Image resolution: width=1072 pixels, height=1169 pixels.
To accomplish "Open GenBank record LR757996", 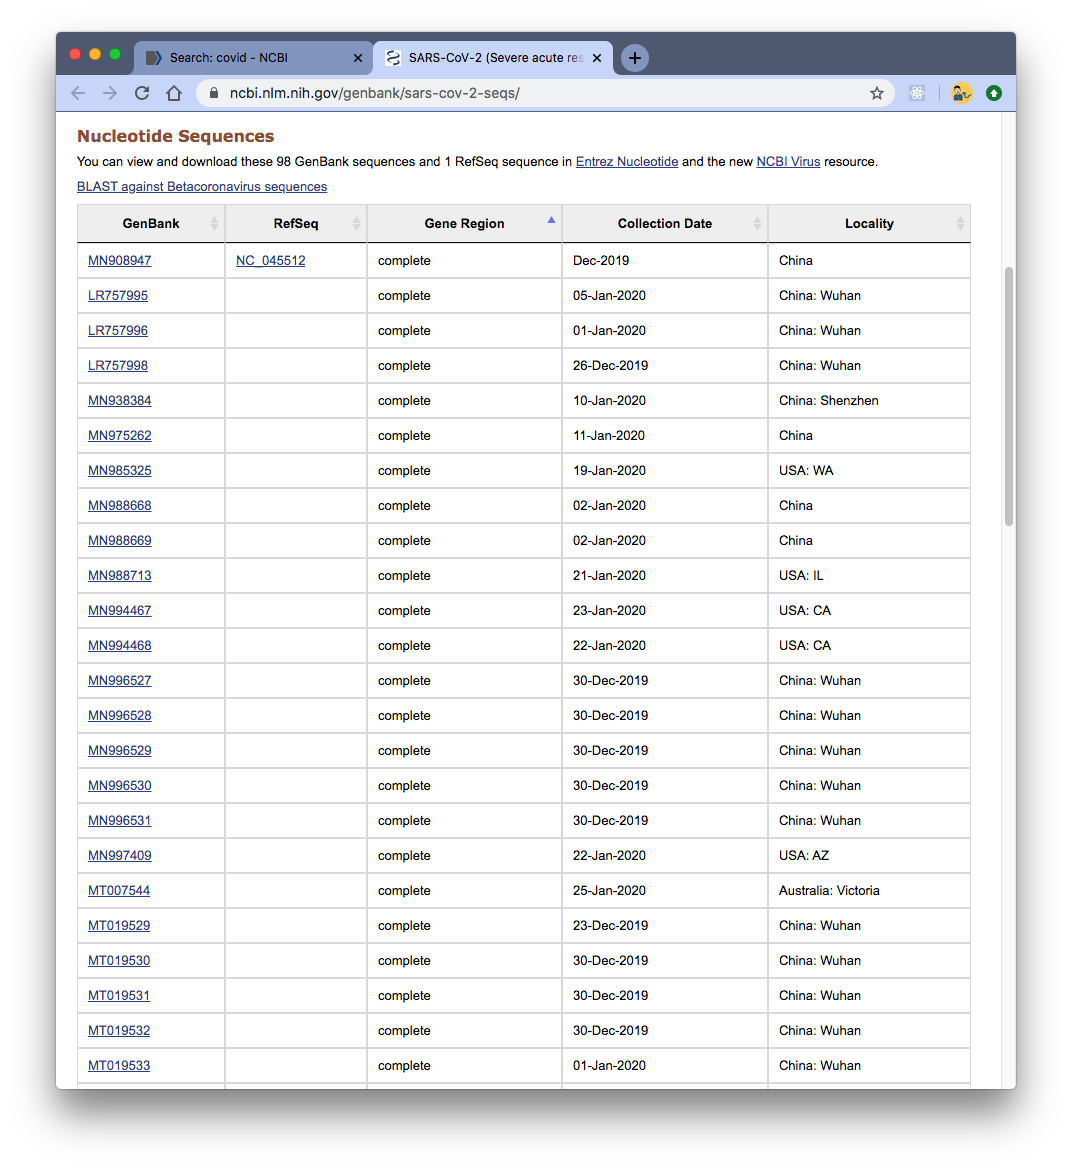I will 118,331.
